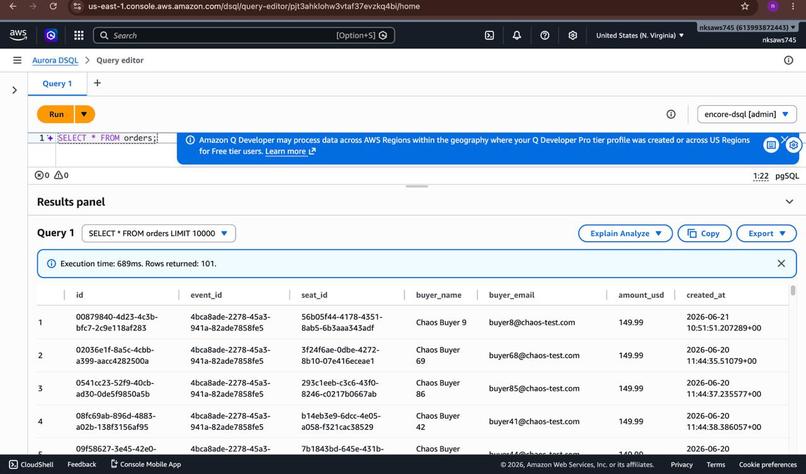Click the 1:22 cursor position indicator
Image resolution: width=806 pixels, height=474 pixels.
(x=761, y=176)
